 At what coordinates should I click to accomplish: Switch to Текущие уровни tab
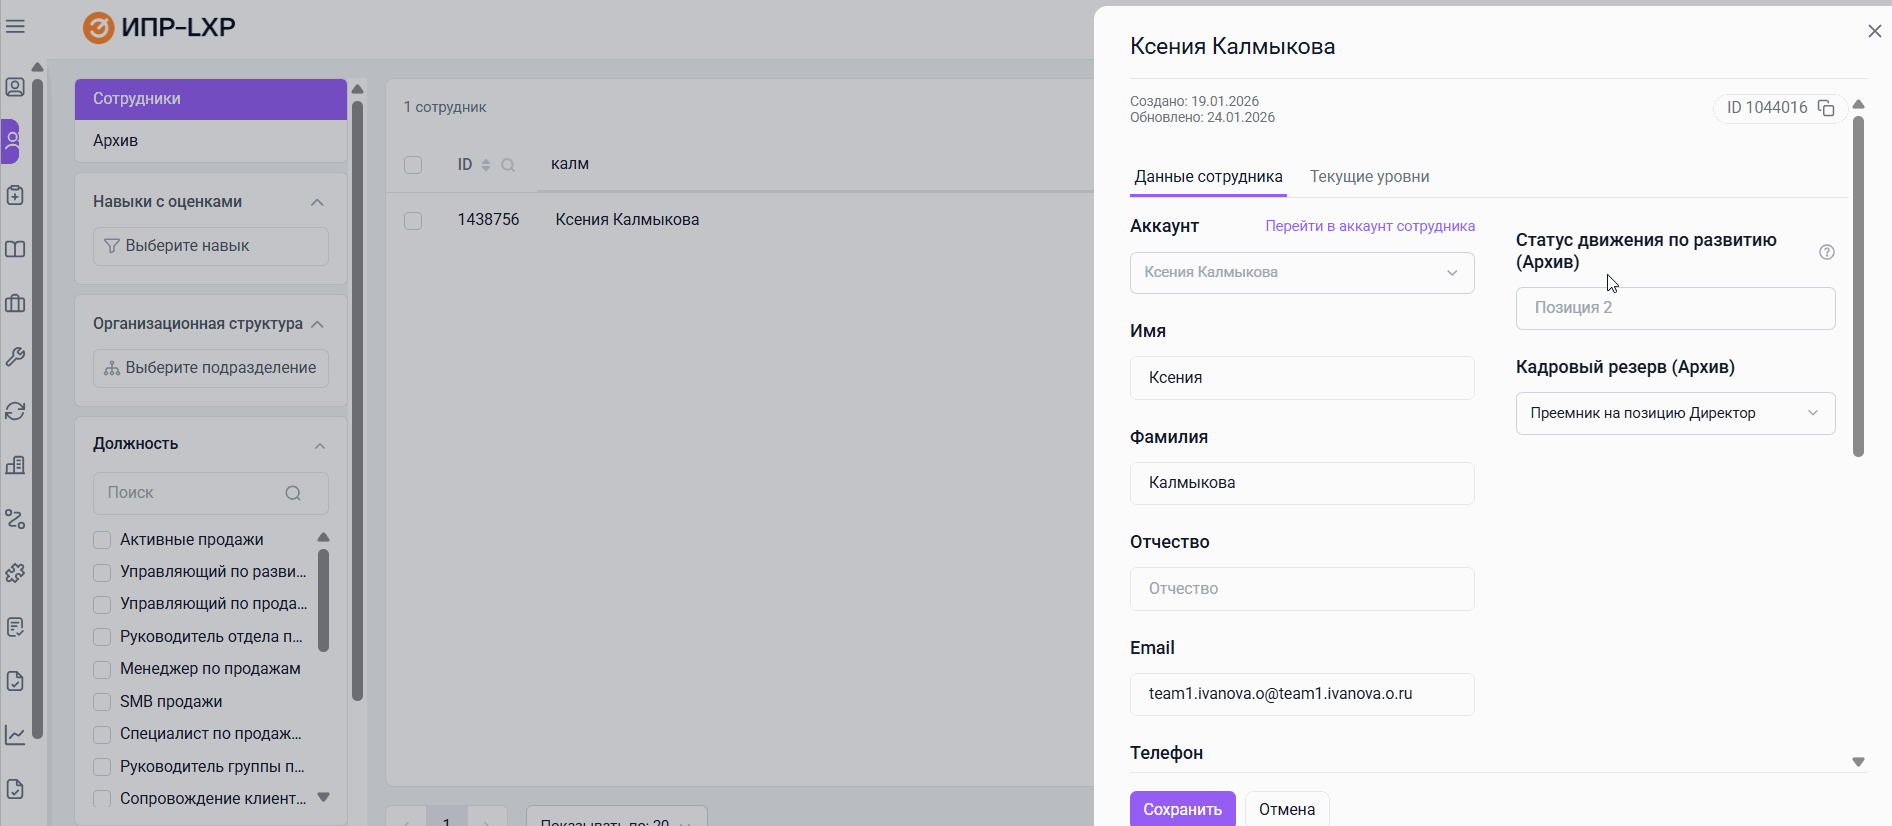1369,177
